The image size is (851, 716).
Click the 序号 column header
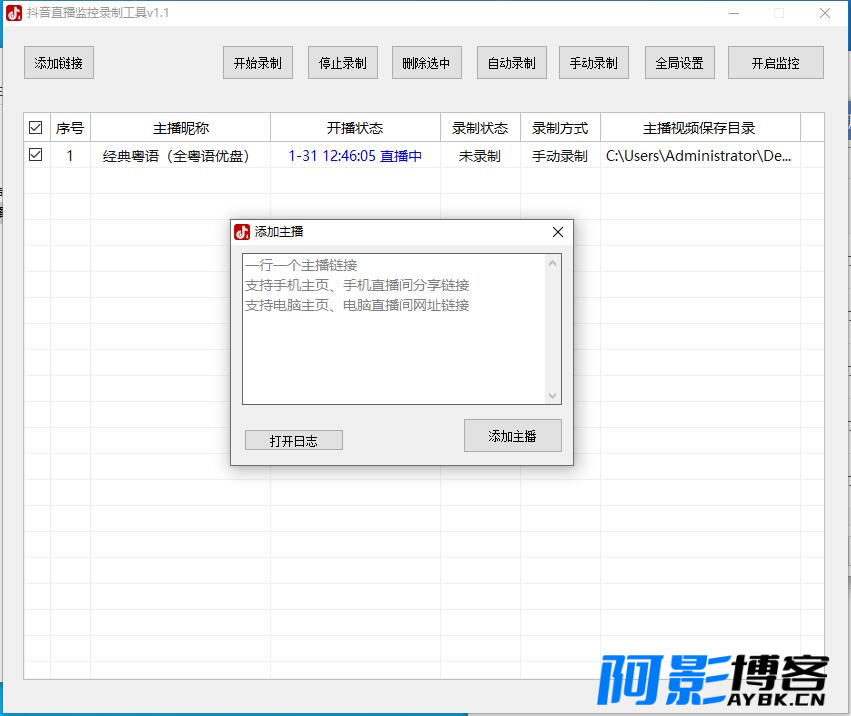tap(70, 128)
